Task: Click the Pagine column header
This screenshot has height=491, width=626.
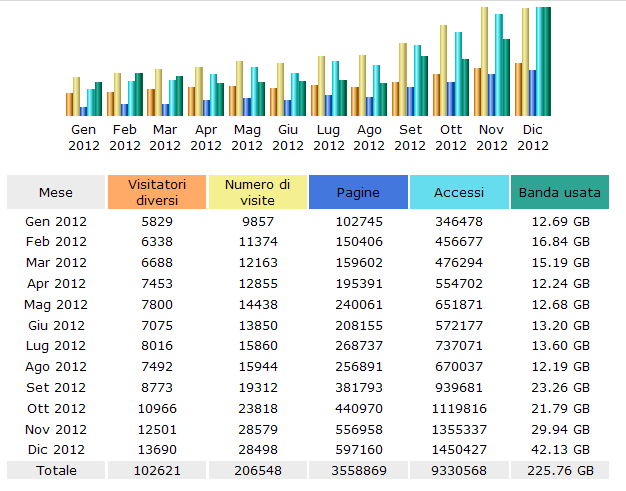Action: pos(359,192)
